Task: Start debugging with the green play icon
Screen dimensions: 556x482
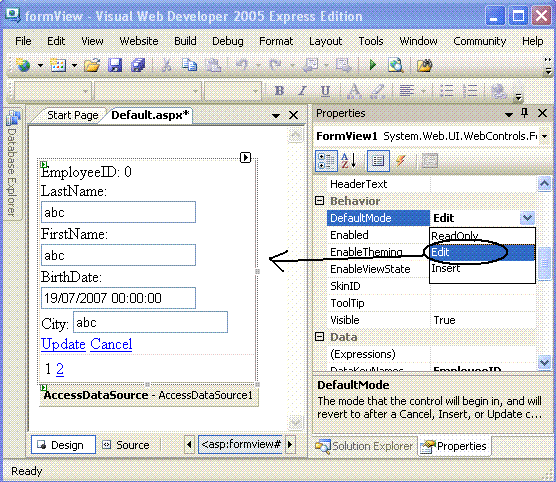Action: coord(373,65)
